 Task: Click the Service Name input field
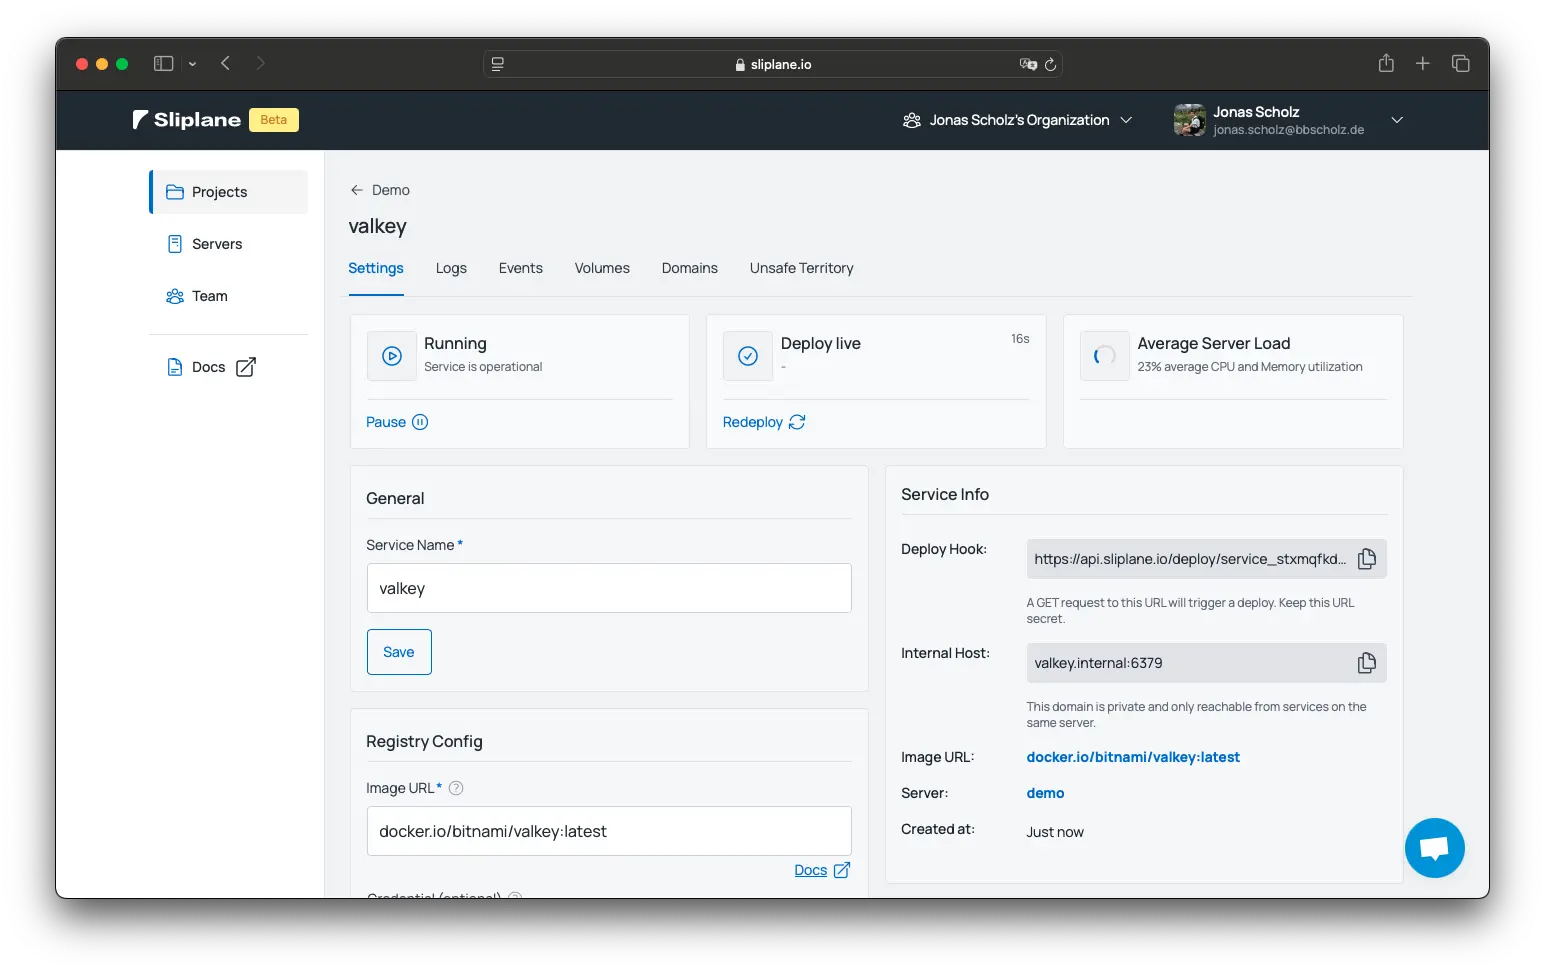609,588
